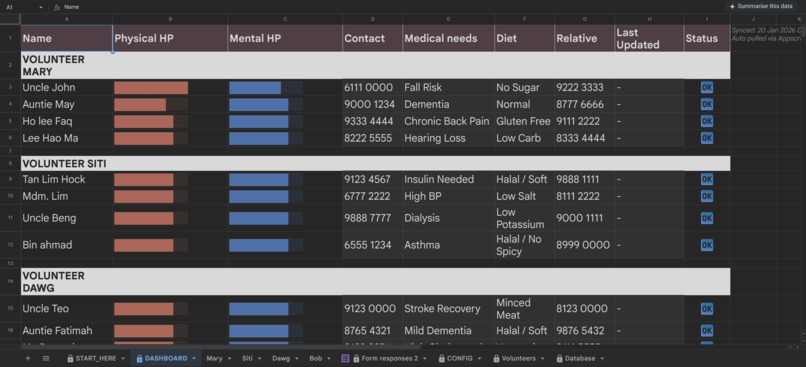
Task: Click the Physical HP header cell
Action: tap(170, 38)
